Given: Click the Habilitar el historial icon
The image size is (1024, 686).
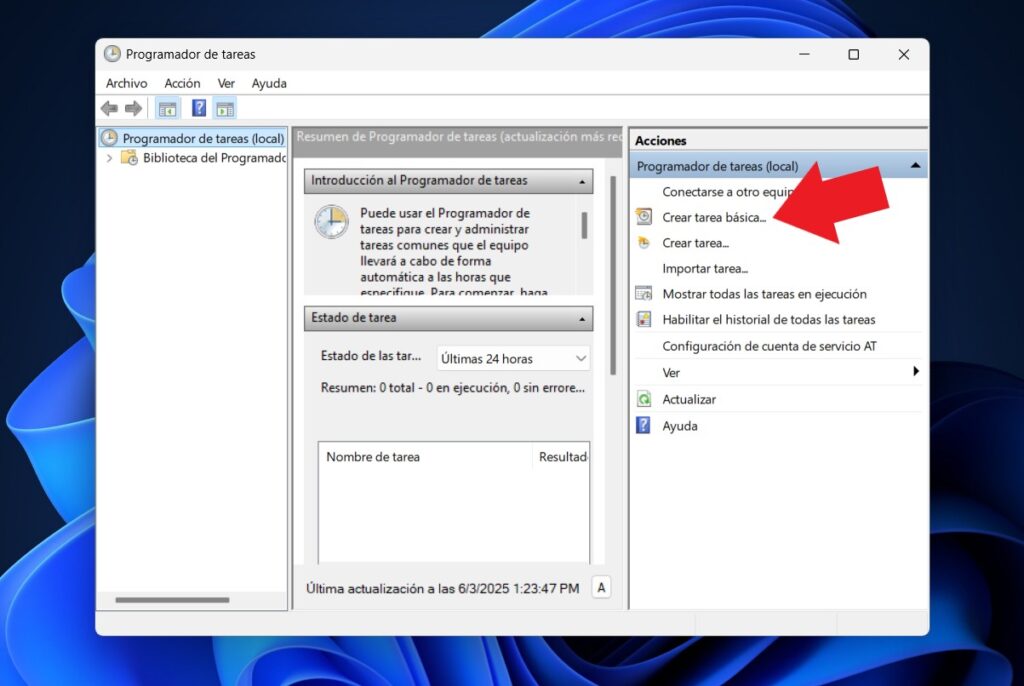Looking at the screenshot, I should tap(641, 320).
